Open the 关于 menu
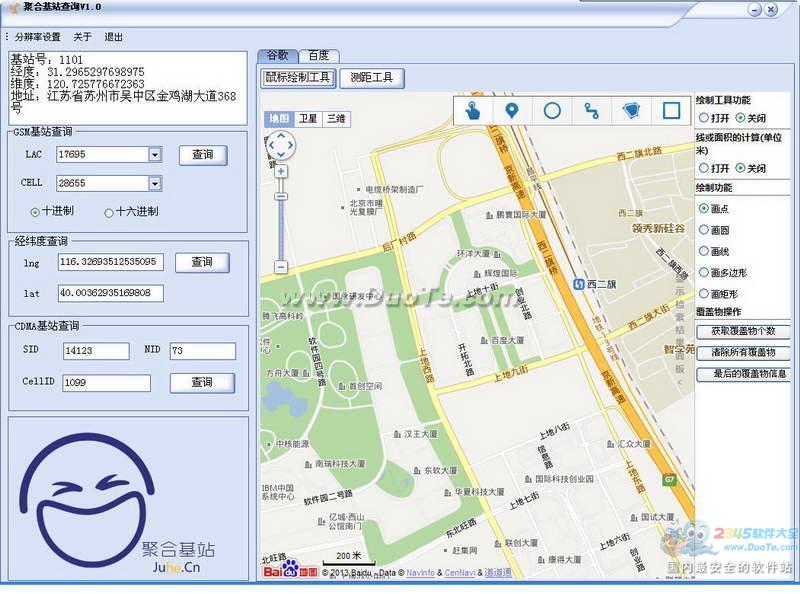The height and width of the screenshot is (594, 800). [82, 37]
